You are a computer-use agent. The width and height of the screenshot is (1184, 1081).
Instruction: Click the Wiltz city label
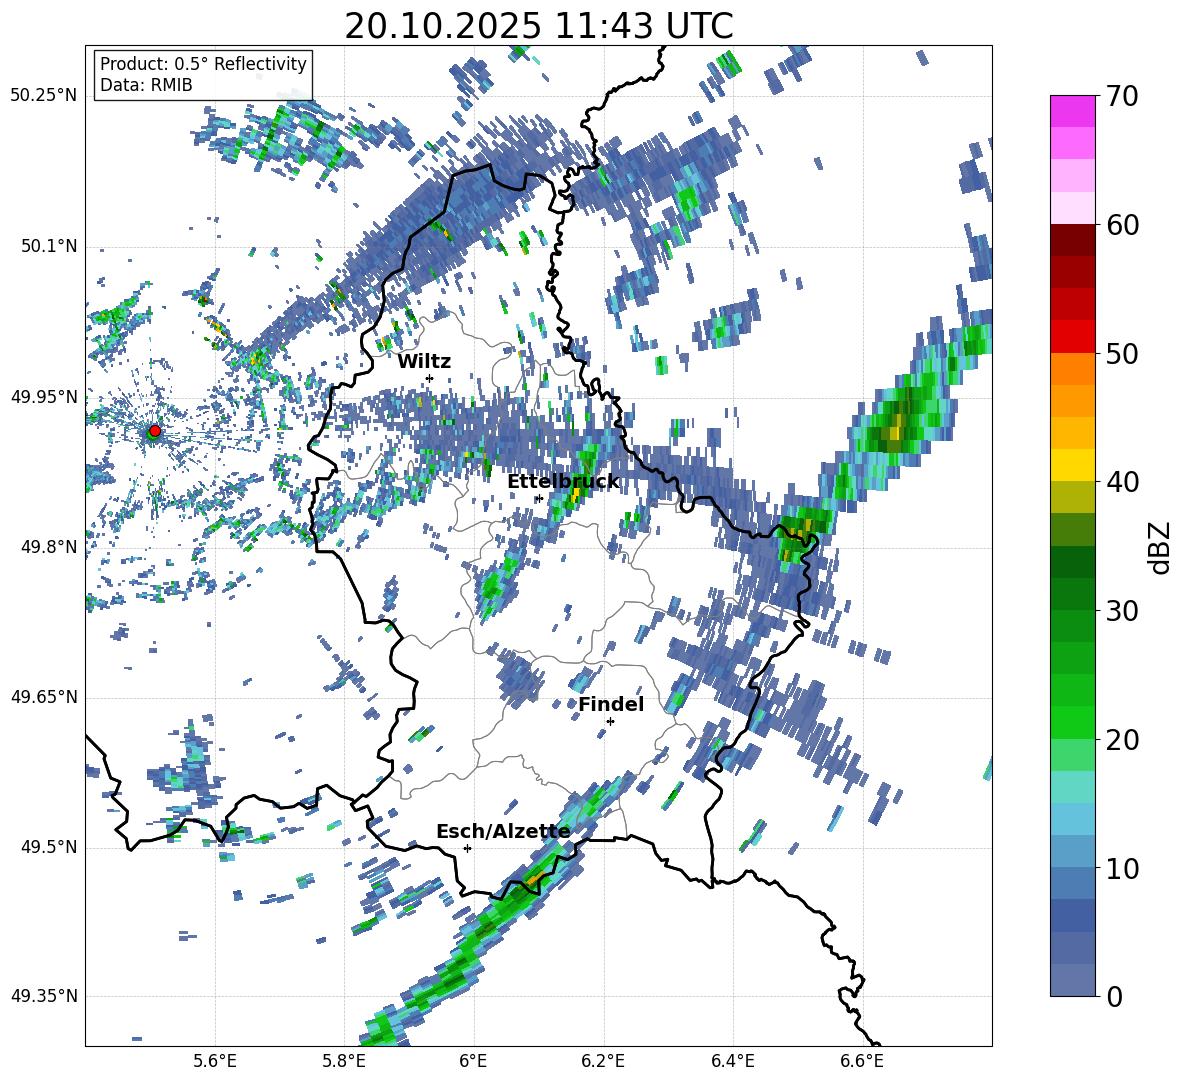point(424,361)
